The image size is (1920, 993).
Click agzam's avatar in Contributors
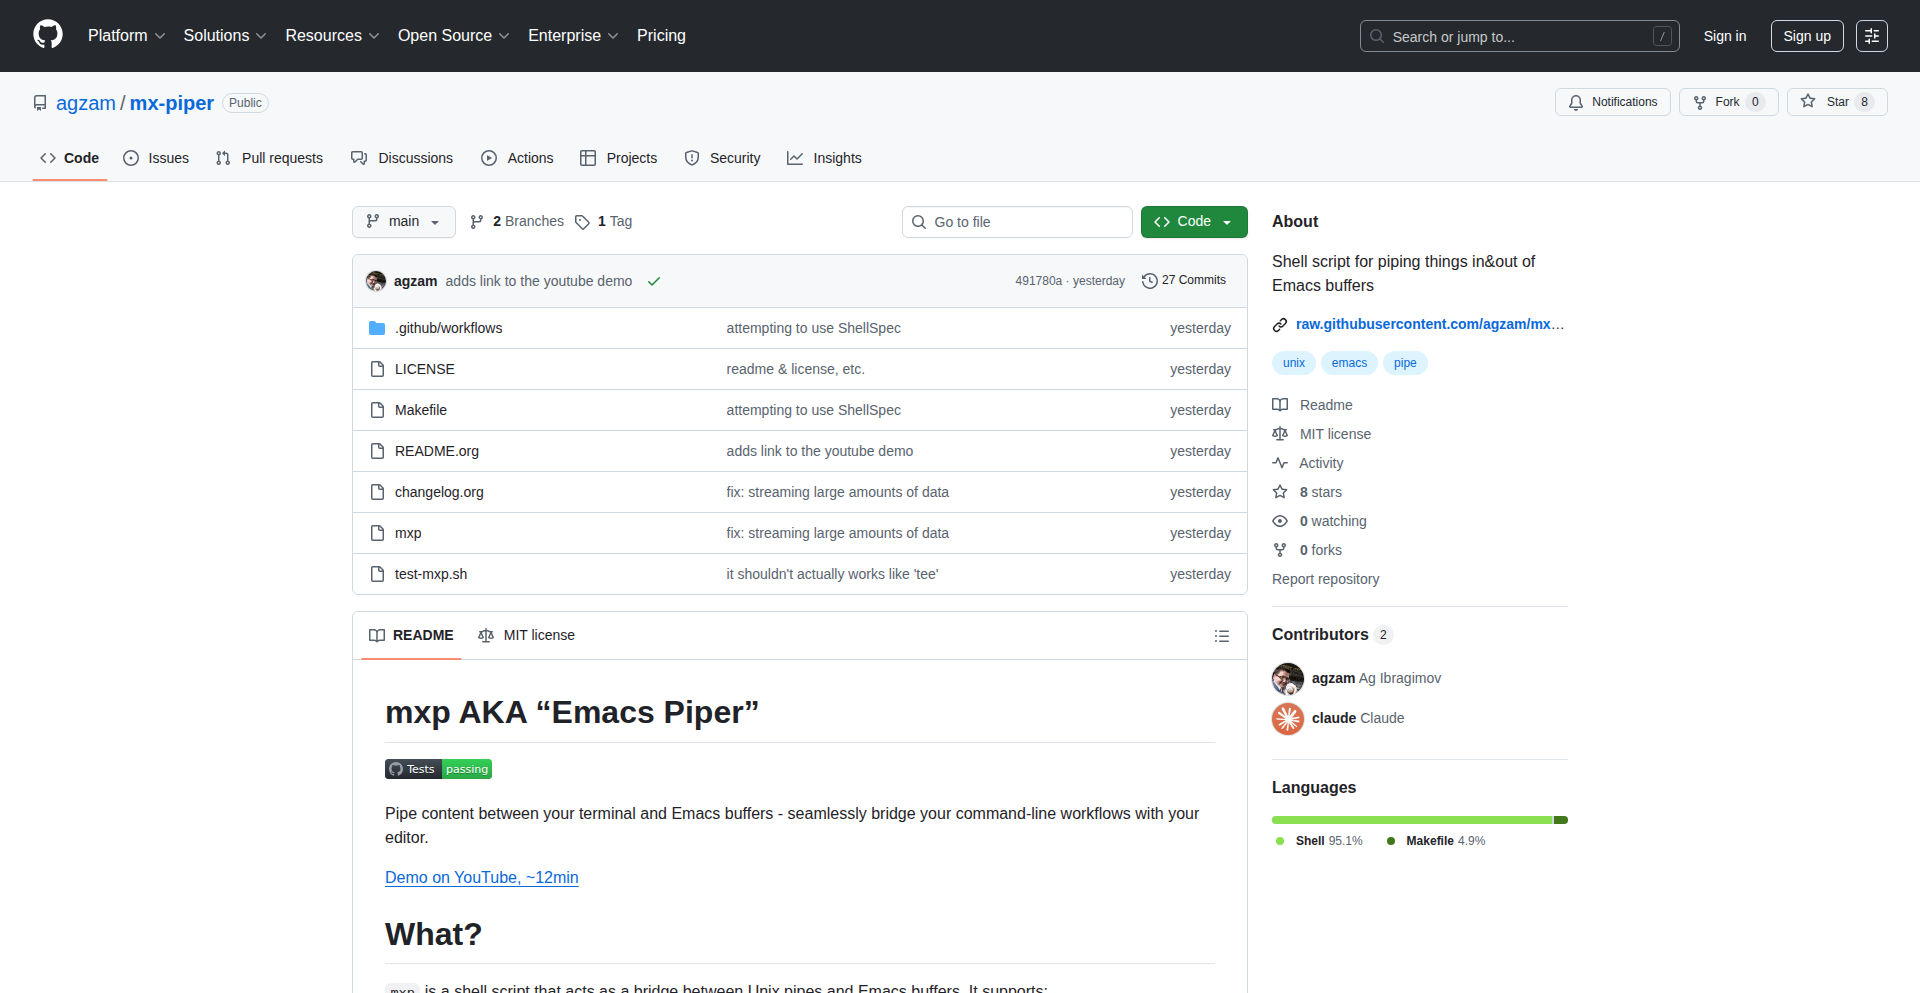pos(1288,679)
